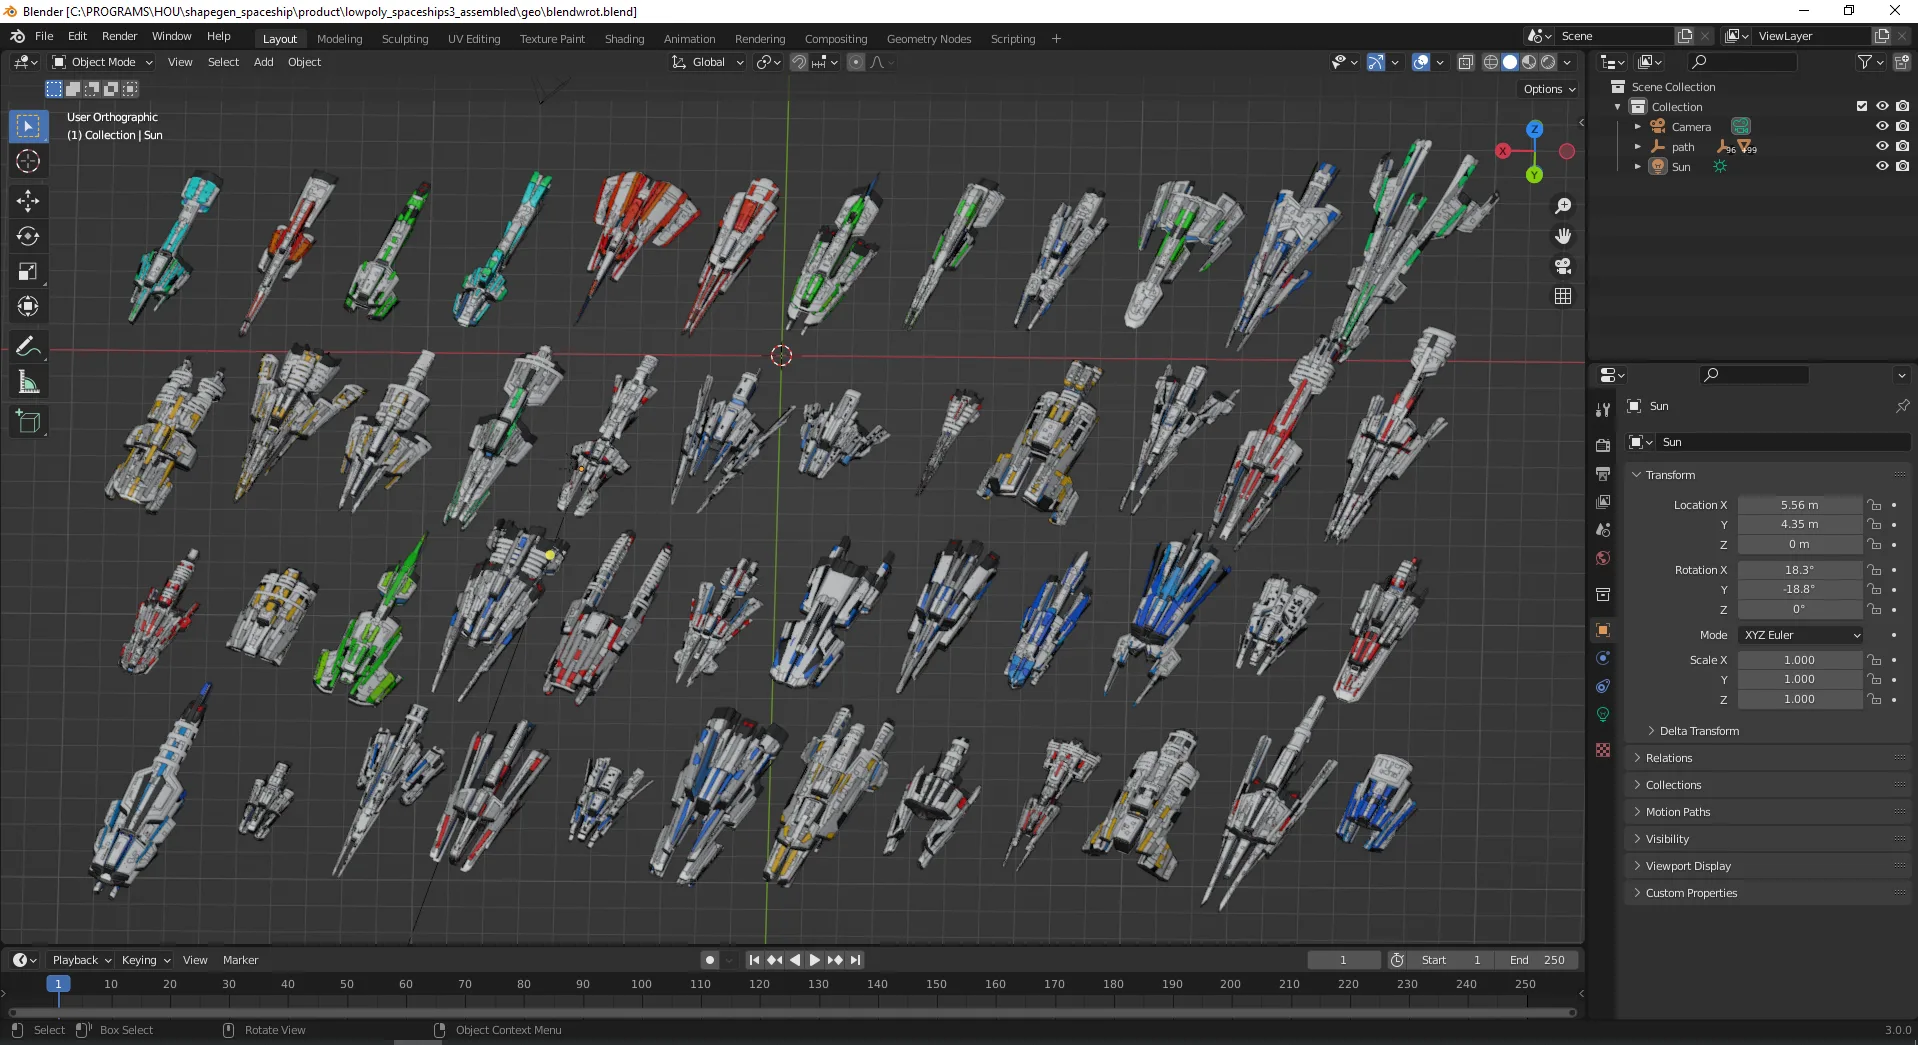Viewport: 1918px width, 1045px height.
Task: Click the Options button in the viewport
Action: point(1546,89)
